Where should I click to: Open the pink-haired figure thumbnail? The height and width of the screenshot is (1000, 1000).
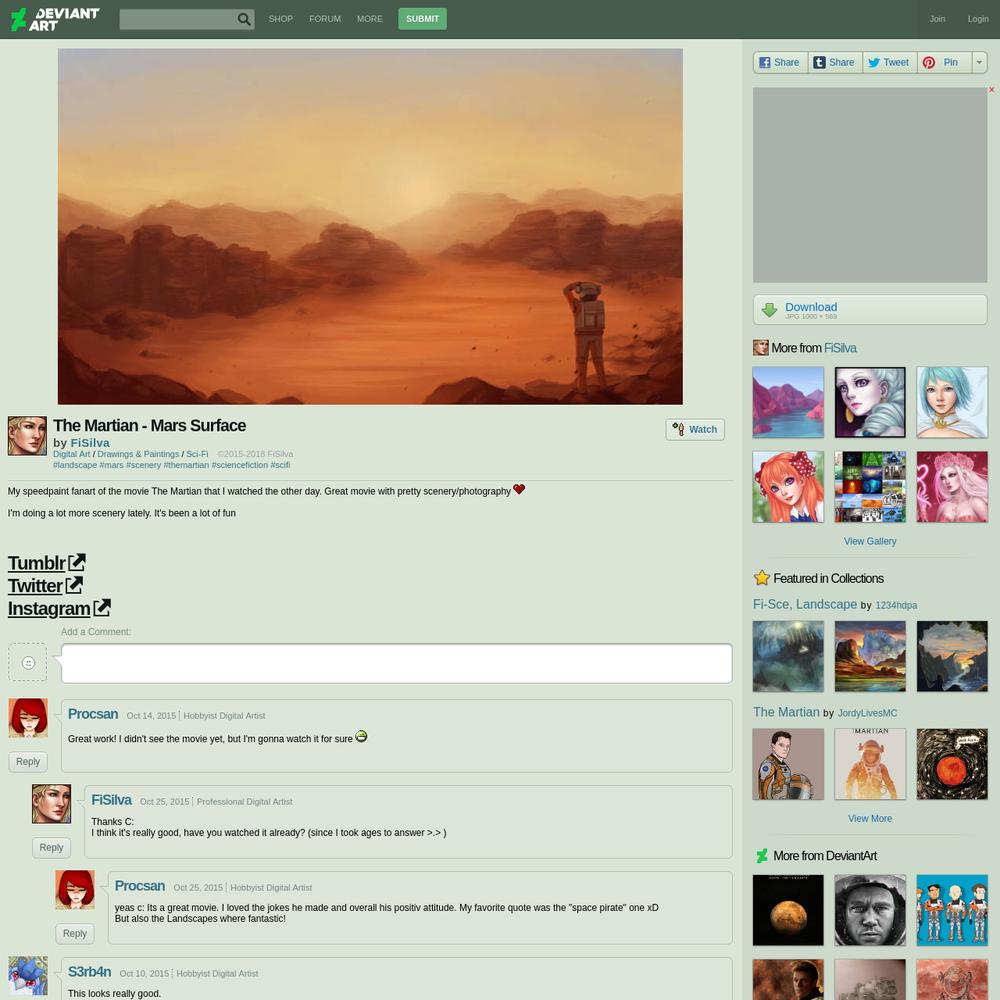(952, 487)
